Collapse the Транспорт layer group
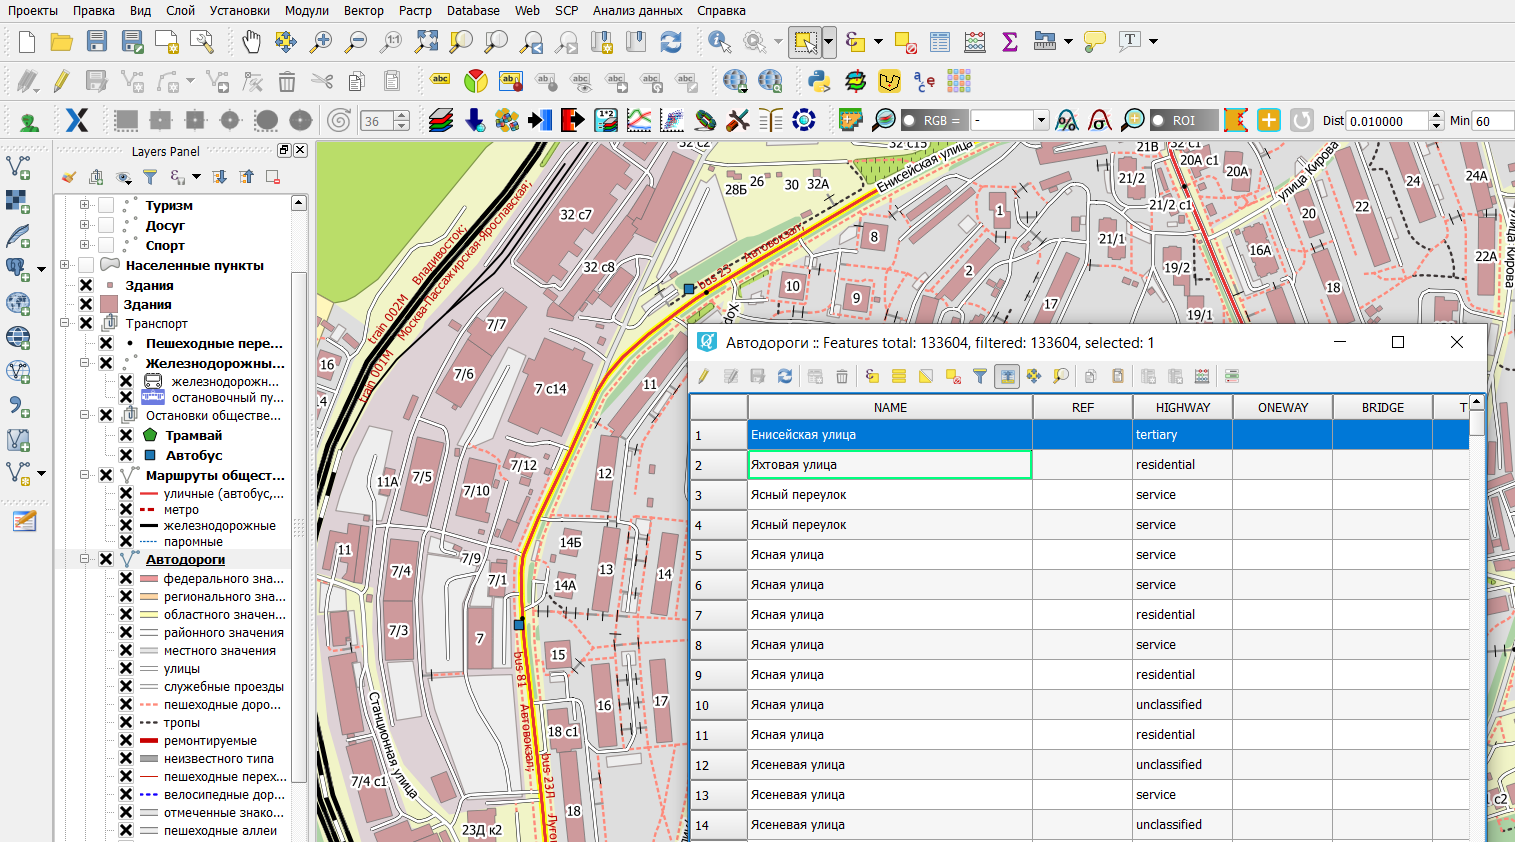The image size is (1515, 842). [65, 323]
